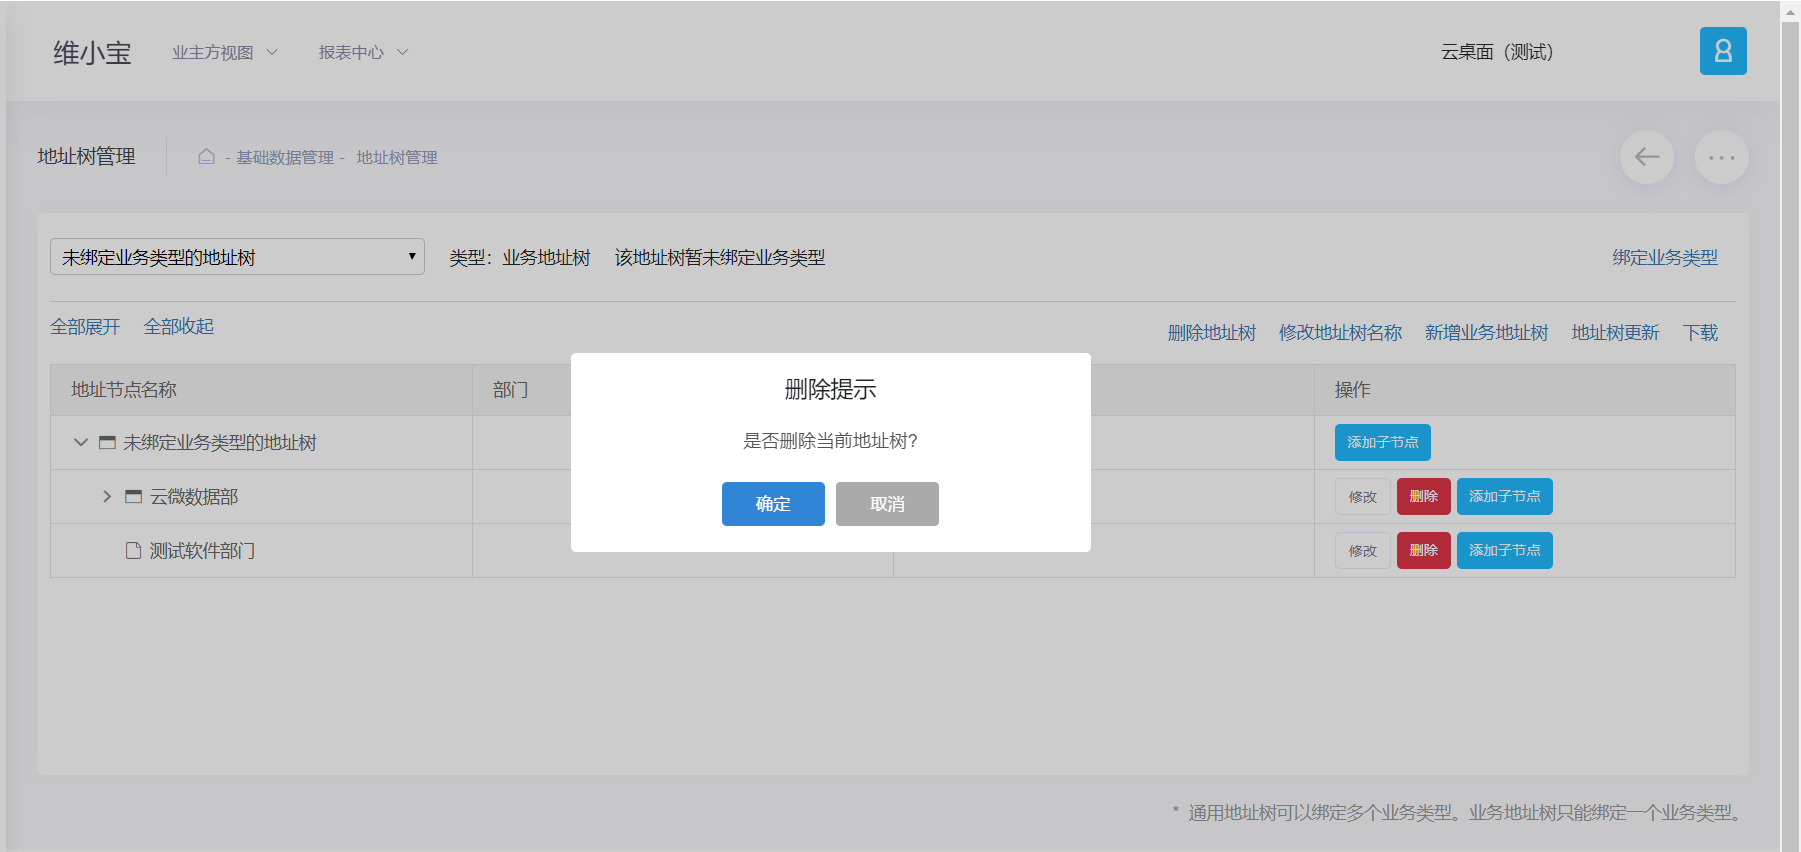Click 修改 button in 测试软件部门 row
1801x852 pixels.
(x=1362, y=551)
